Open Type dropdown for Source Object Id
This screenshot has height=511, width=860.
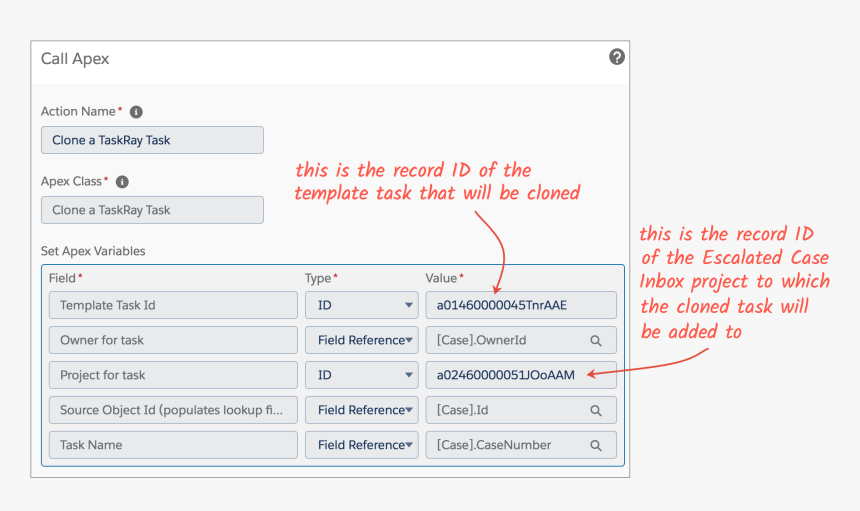tap(361, 410)
